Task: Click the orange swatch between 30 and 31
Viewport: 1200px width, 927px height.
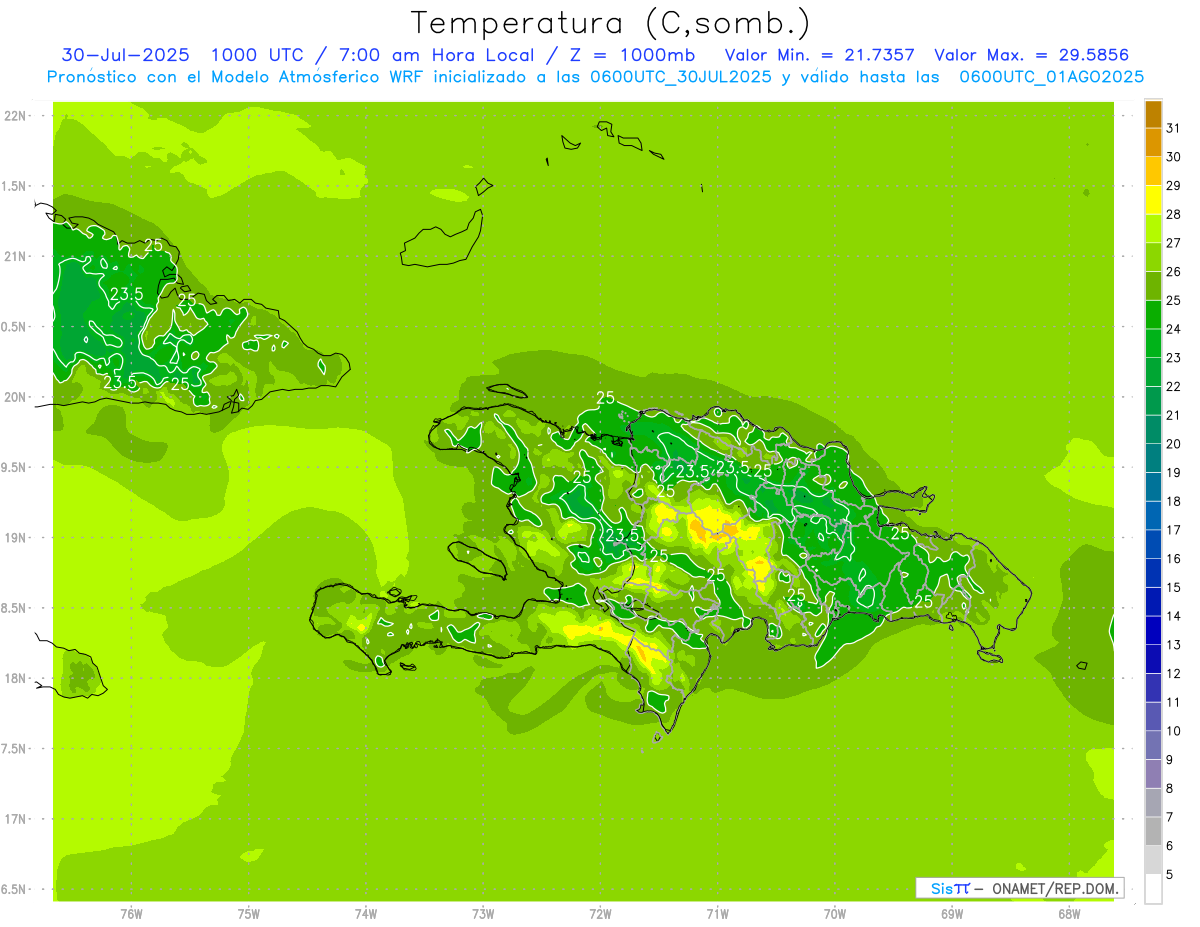Action: tap(1153, 143)
